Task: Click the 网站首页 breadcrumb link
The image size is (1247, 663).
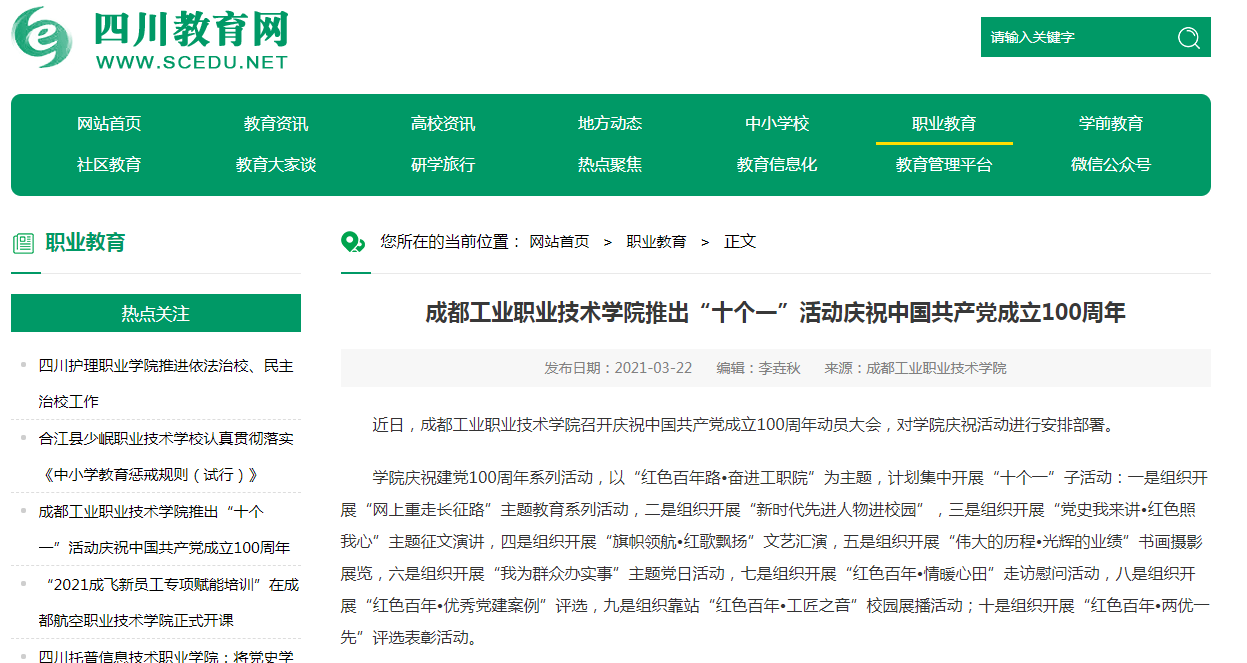Action: click(x=559, y=242)
